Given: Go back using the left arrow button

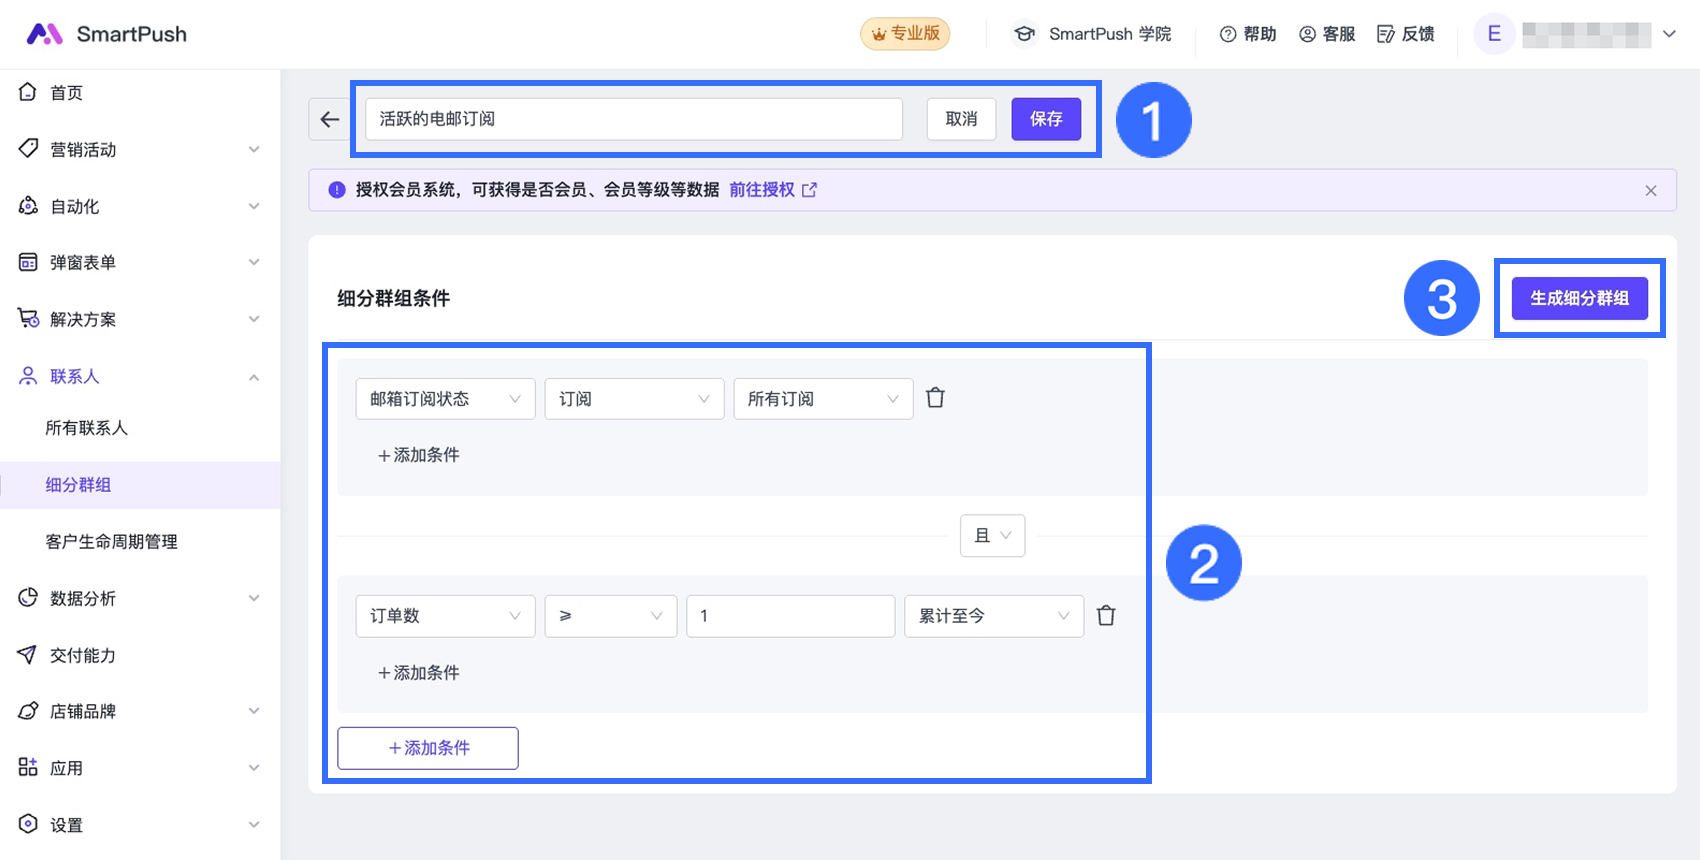Looking at the screenshot, I should point(329,119).
